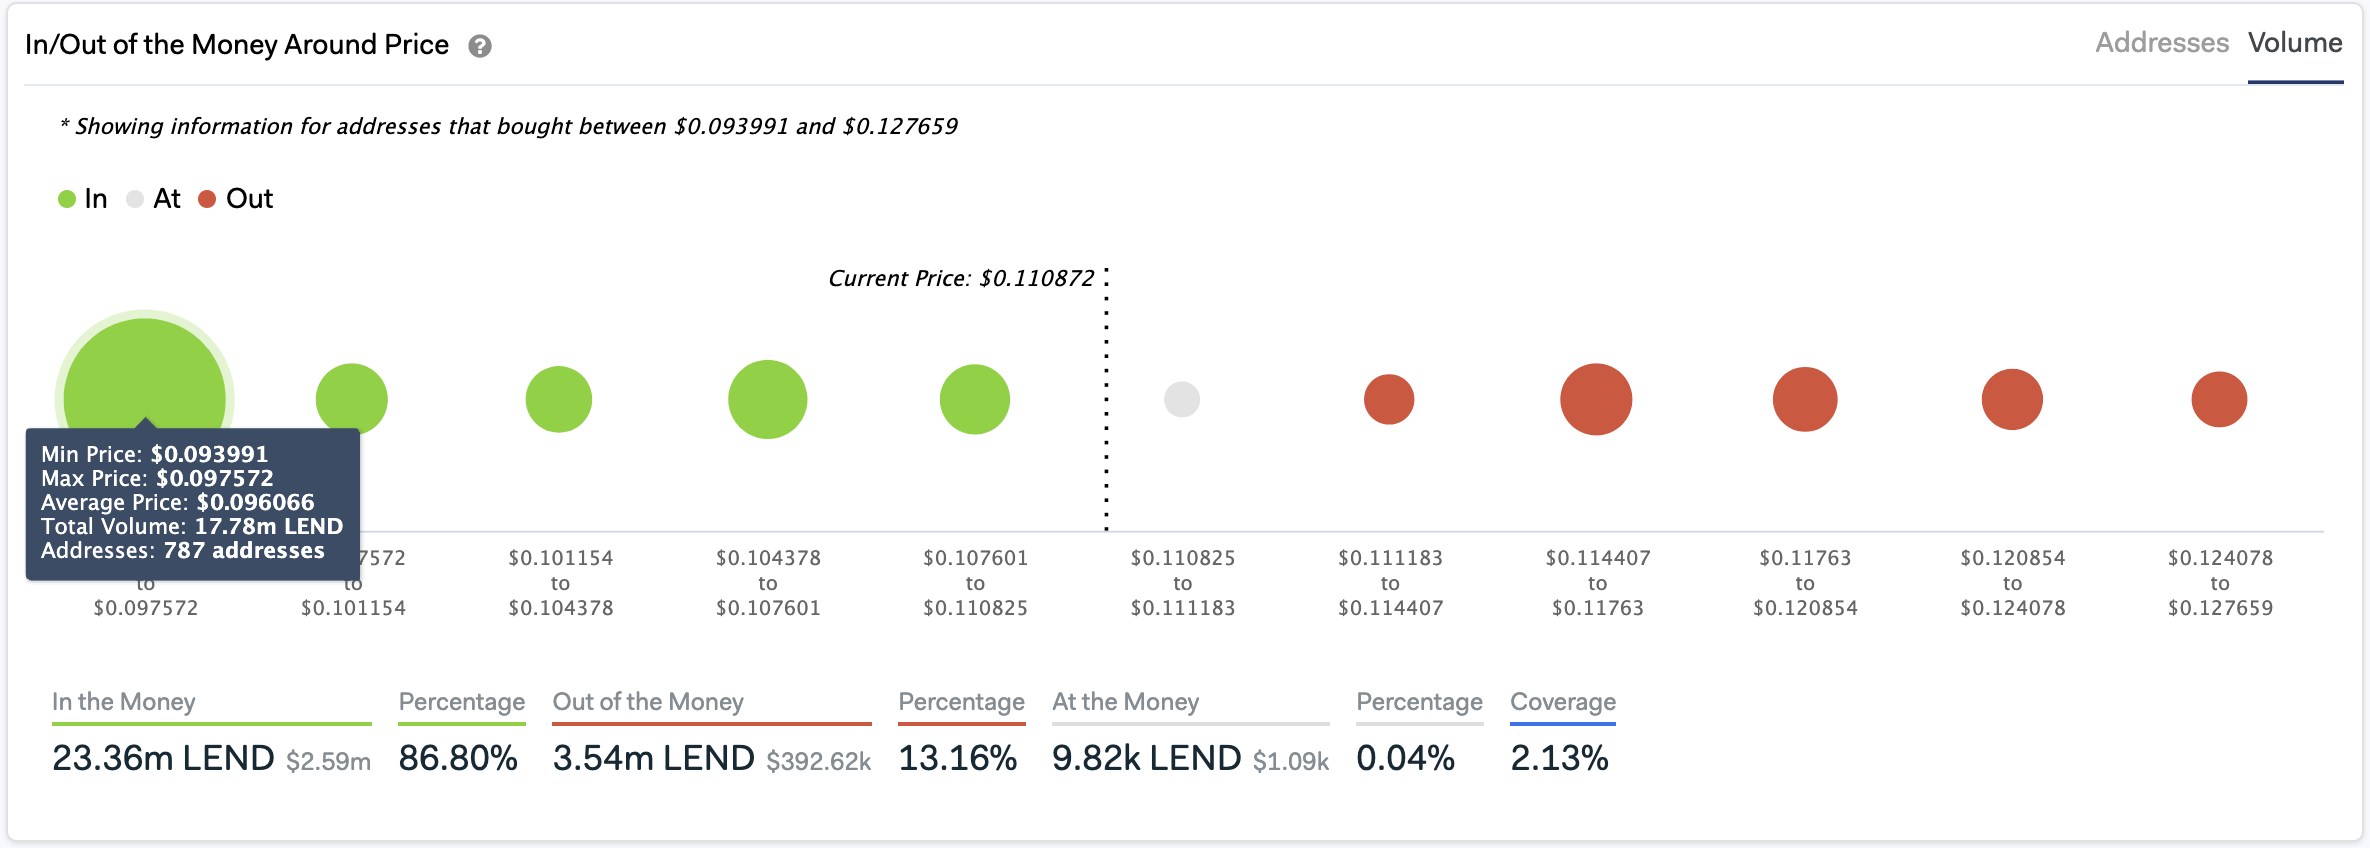The height and width of the screenshot is (848, 2370).
Task: Click the At the Money heading
Action: tap(1126, 702)
